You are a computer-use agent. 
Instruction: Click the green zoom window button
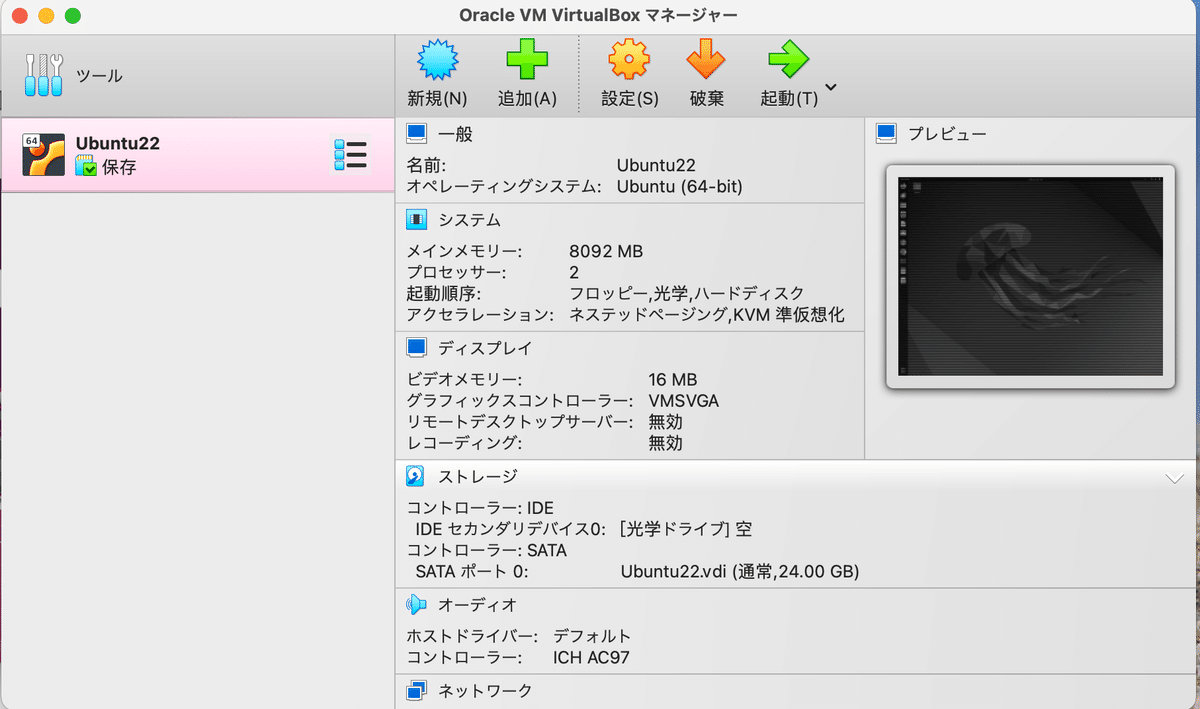[72, 16]
